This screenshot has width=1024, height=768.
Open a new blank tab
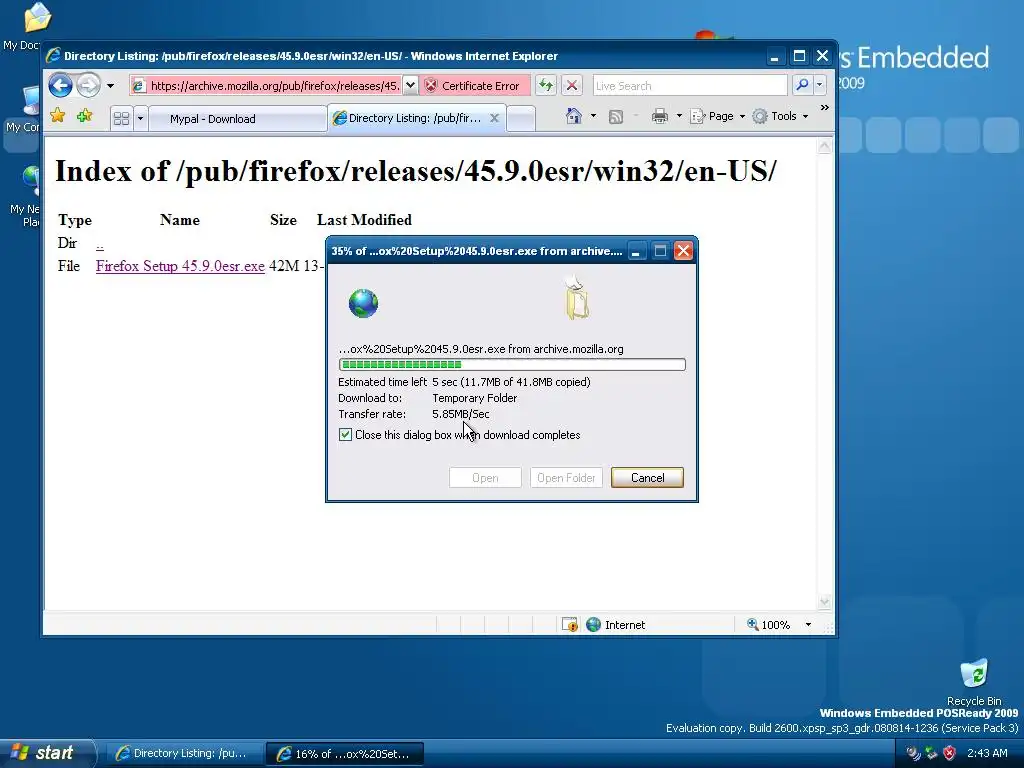pyautogui.click(x=520, y=119)
